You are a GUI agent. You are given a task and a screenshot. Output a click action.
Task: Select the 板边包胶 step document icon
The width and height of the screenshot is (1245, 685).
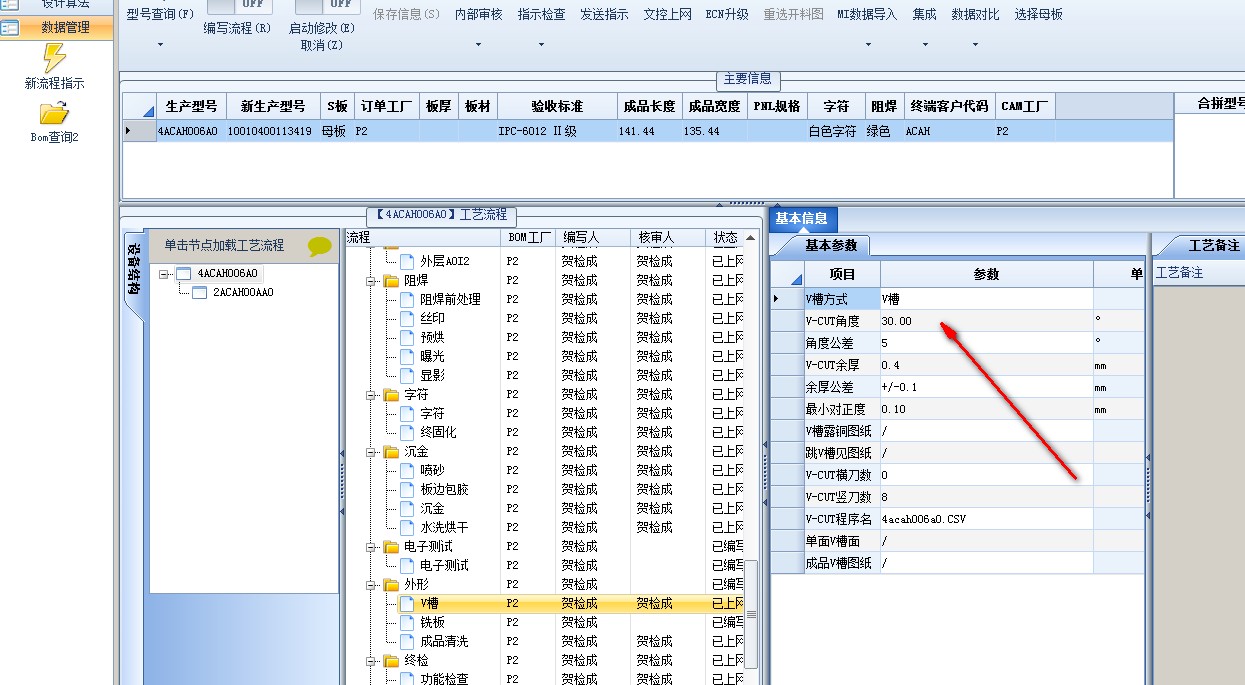tap(407, 490)
